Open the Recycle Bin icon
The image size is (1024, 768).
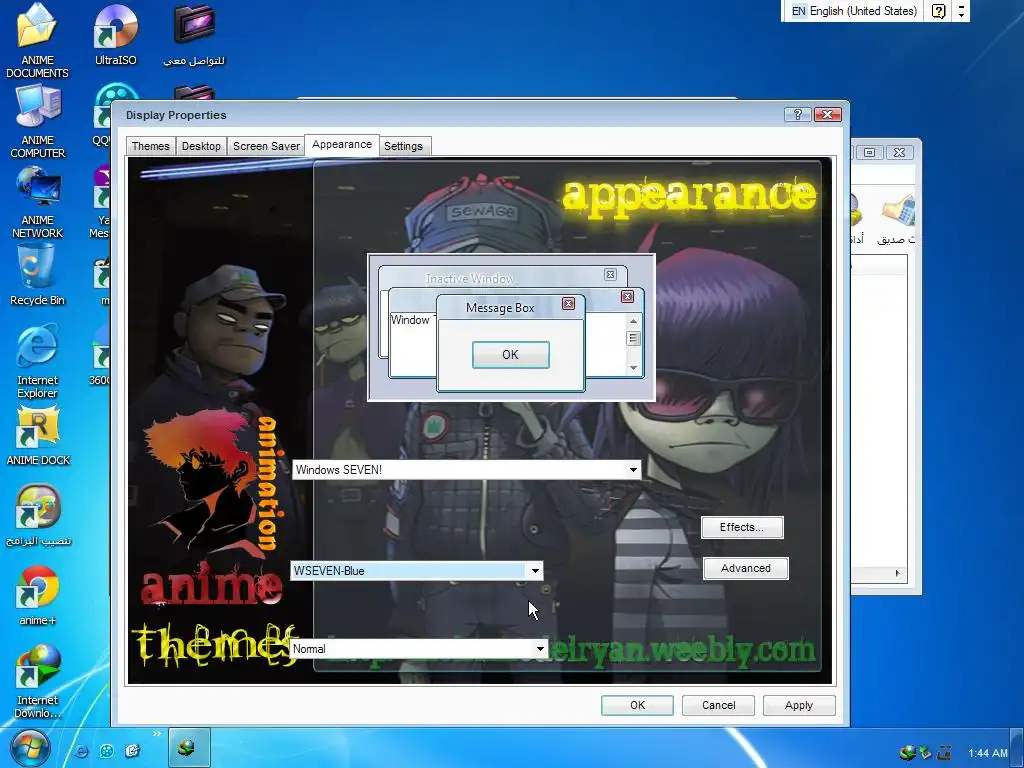pyautogui.click(x=37, y=274)
